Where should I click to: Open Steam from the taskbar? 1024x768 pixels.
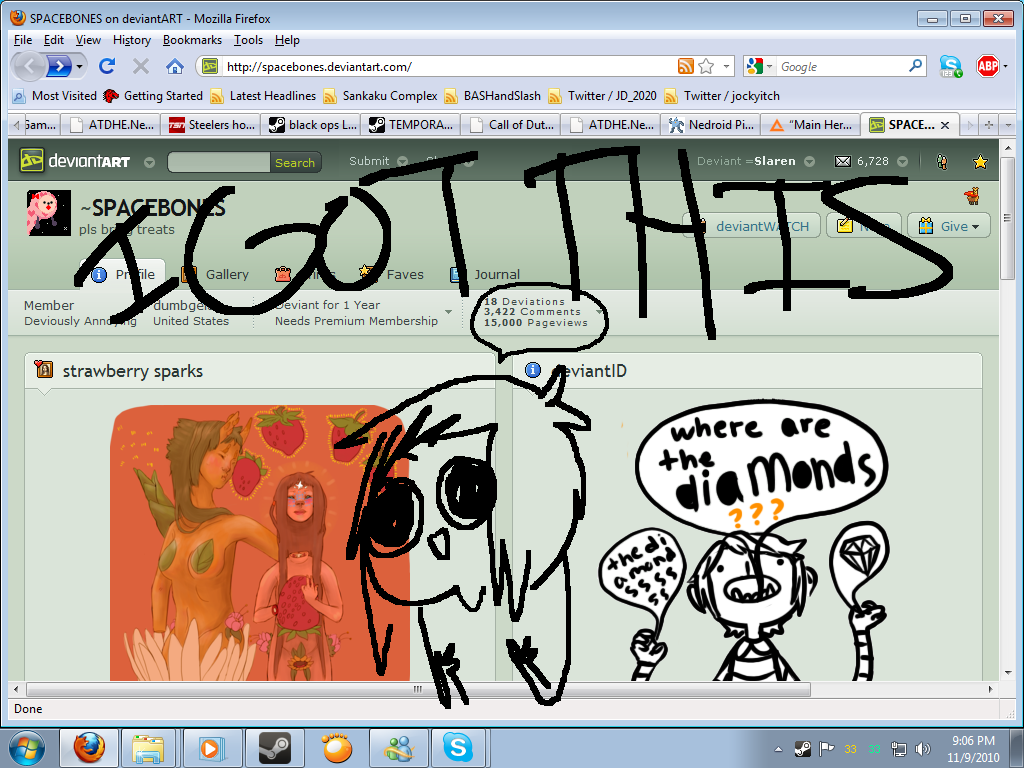coord(274,748)
